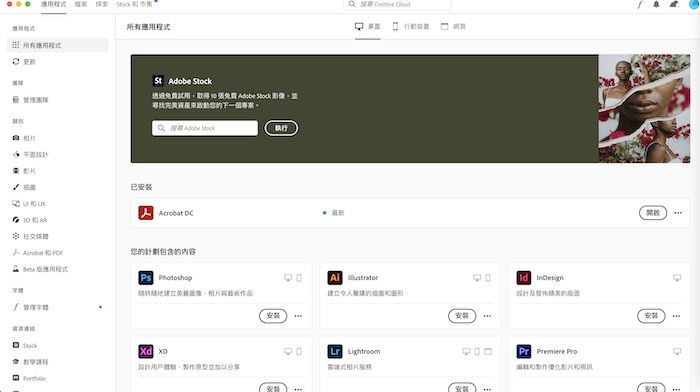The height and width of the screenshot is (392, 700).
Task: Select 更新 in sidebar
Action: [24, 62]
